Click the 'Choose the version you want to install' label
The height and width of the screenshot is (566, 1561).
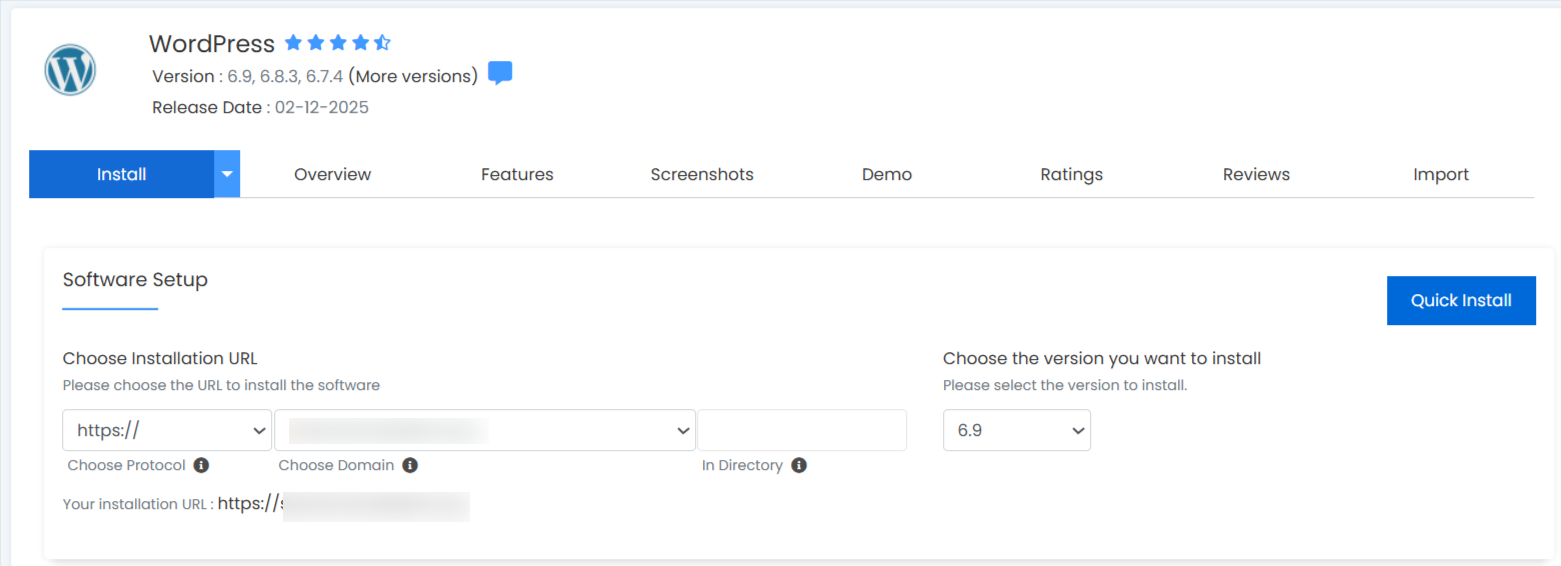click(x=1102, y=358)
